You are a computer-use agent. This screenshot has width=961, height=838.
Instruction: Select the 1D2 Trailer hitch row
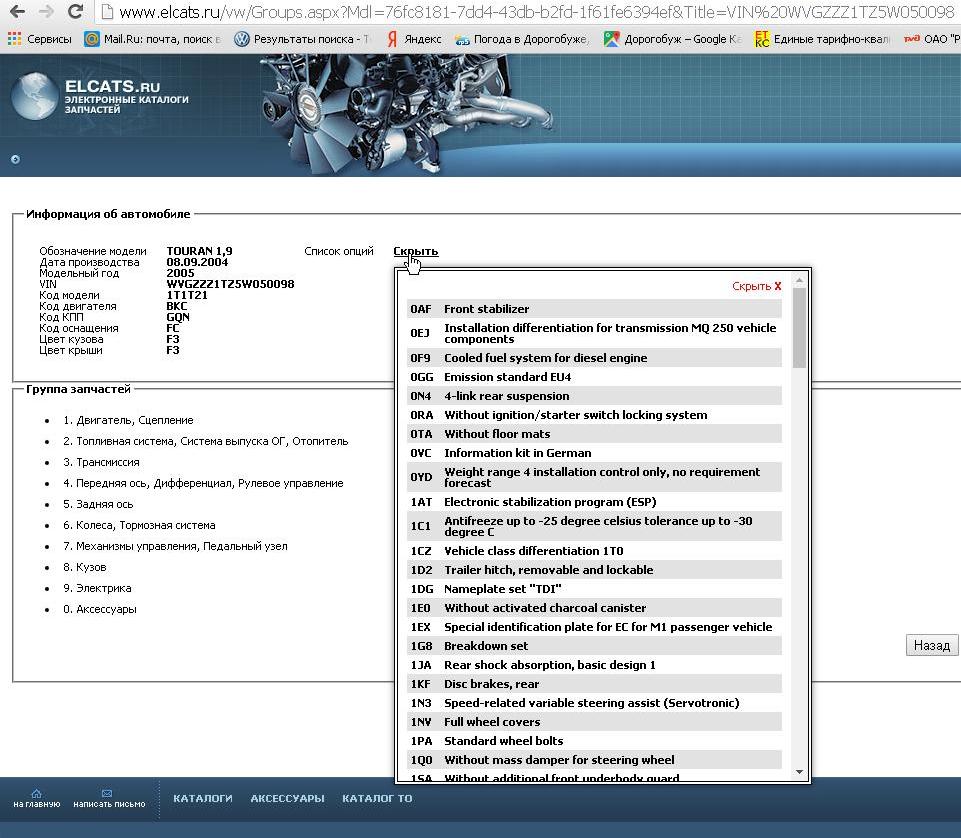(594, 570)
